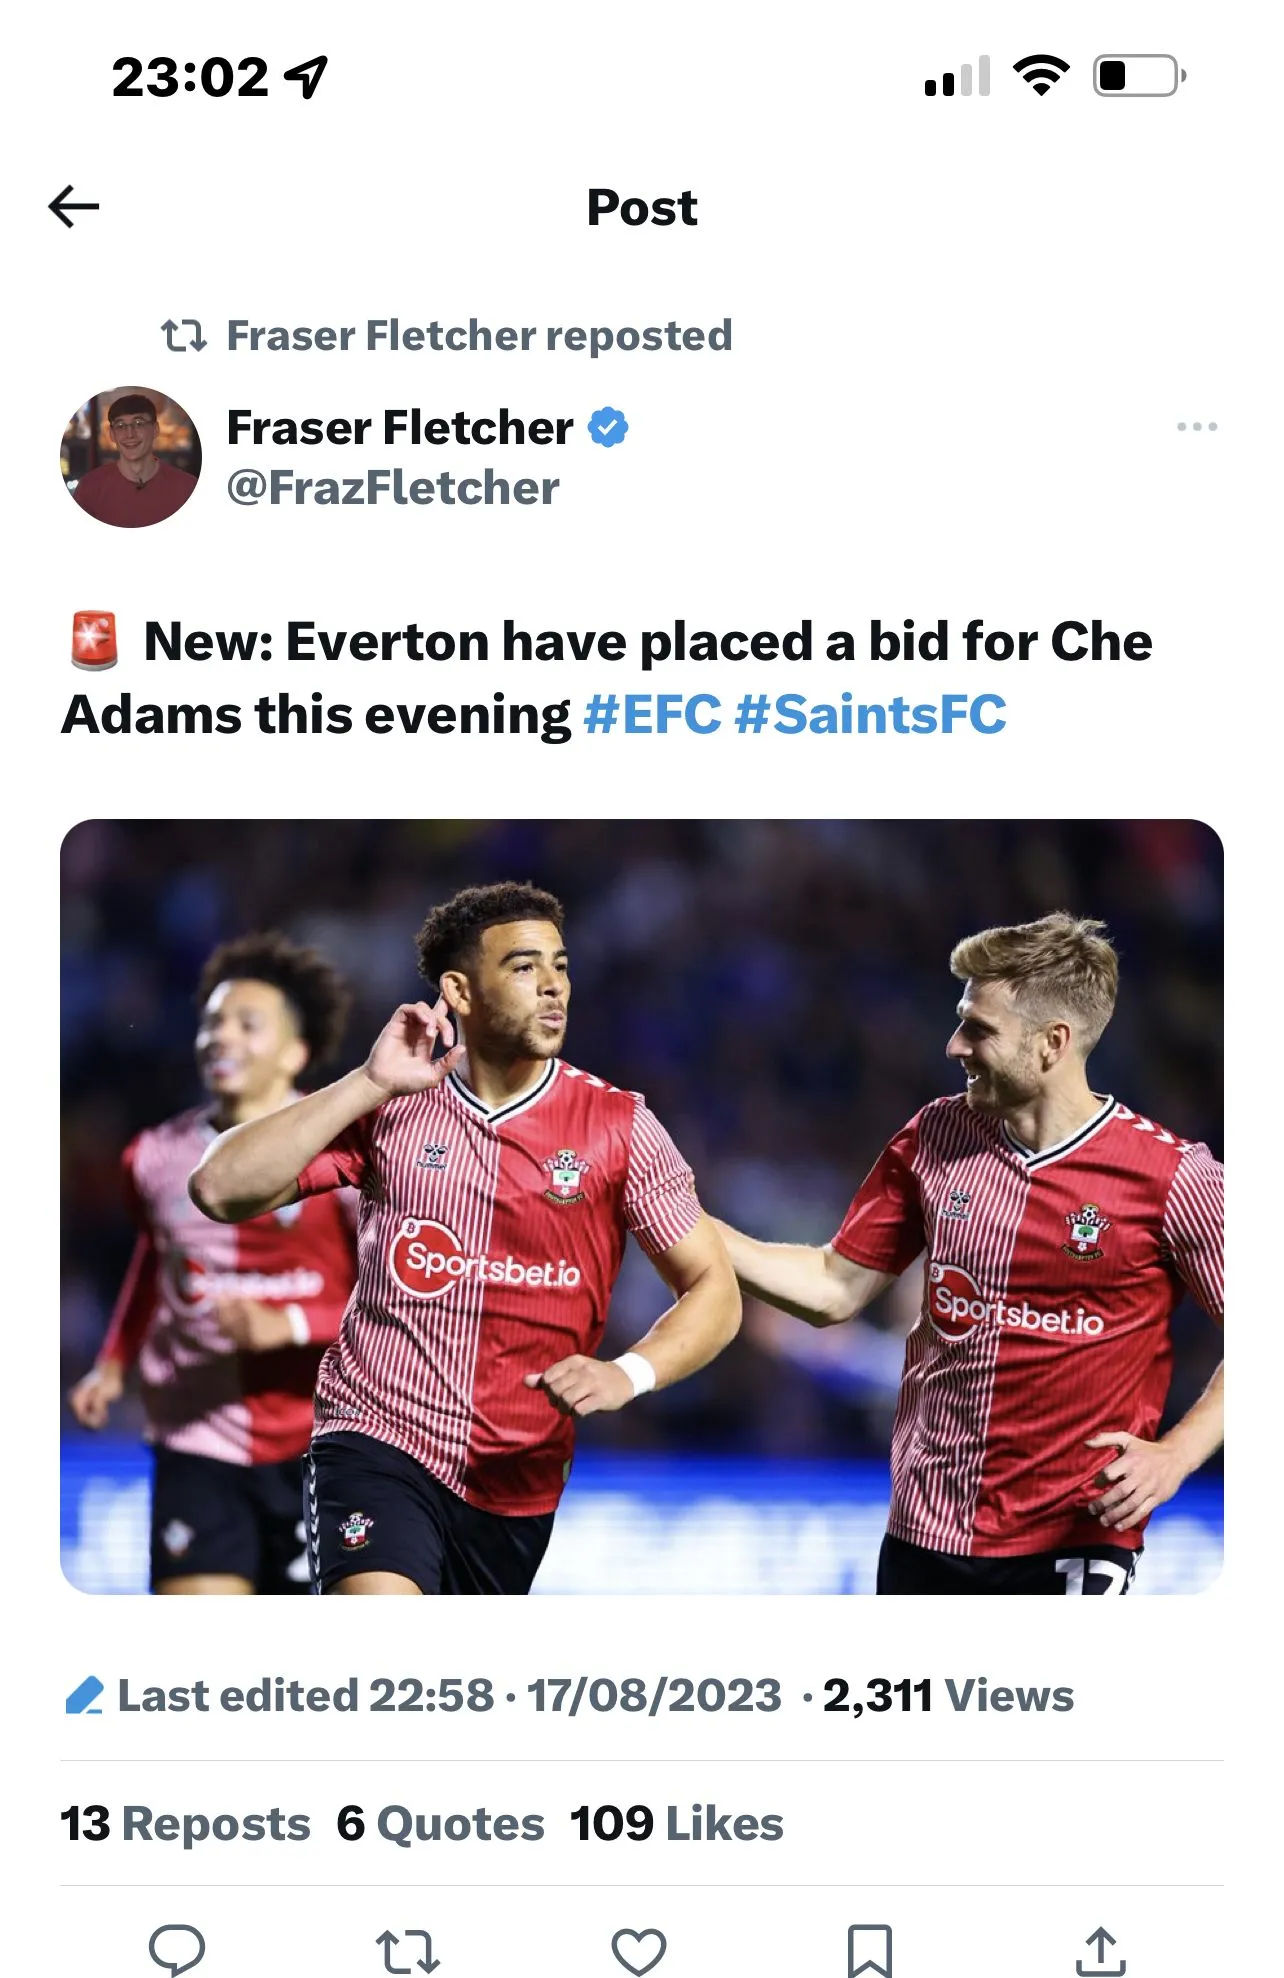Open the footballers photo in the post
Screen dimensions: 1284x1978
pos(642,1206)
